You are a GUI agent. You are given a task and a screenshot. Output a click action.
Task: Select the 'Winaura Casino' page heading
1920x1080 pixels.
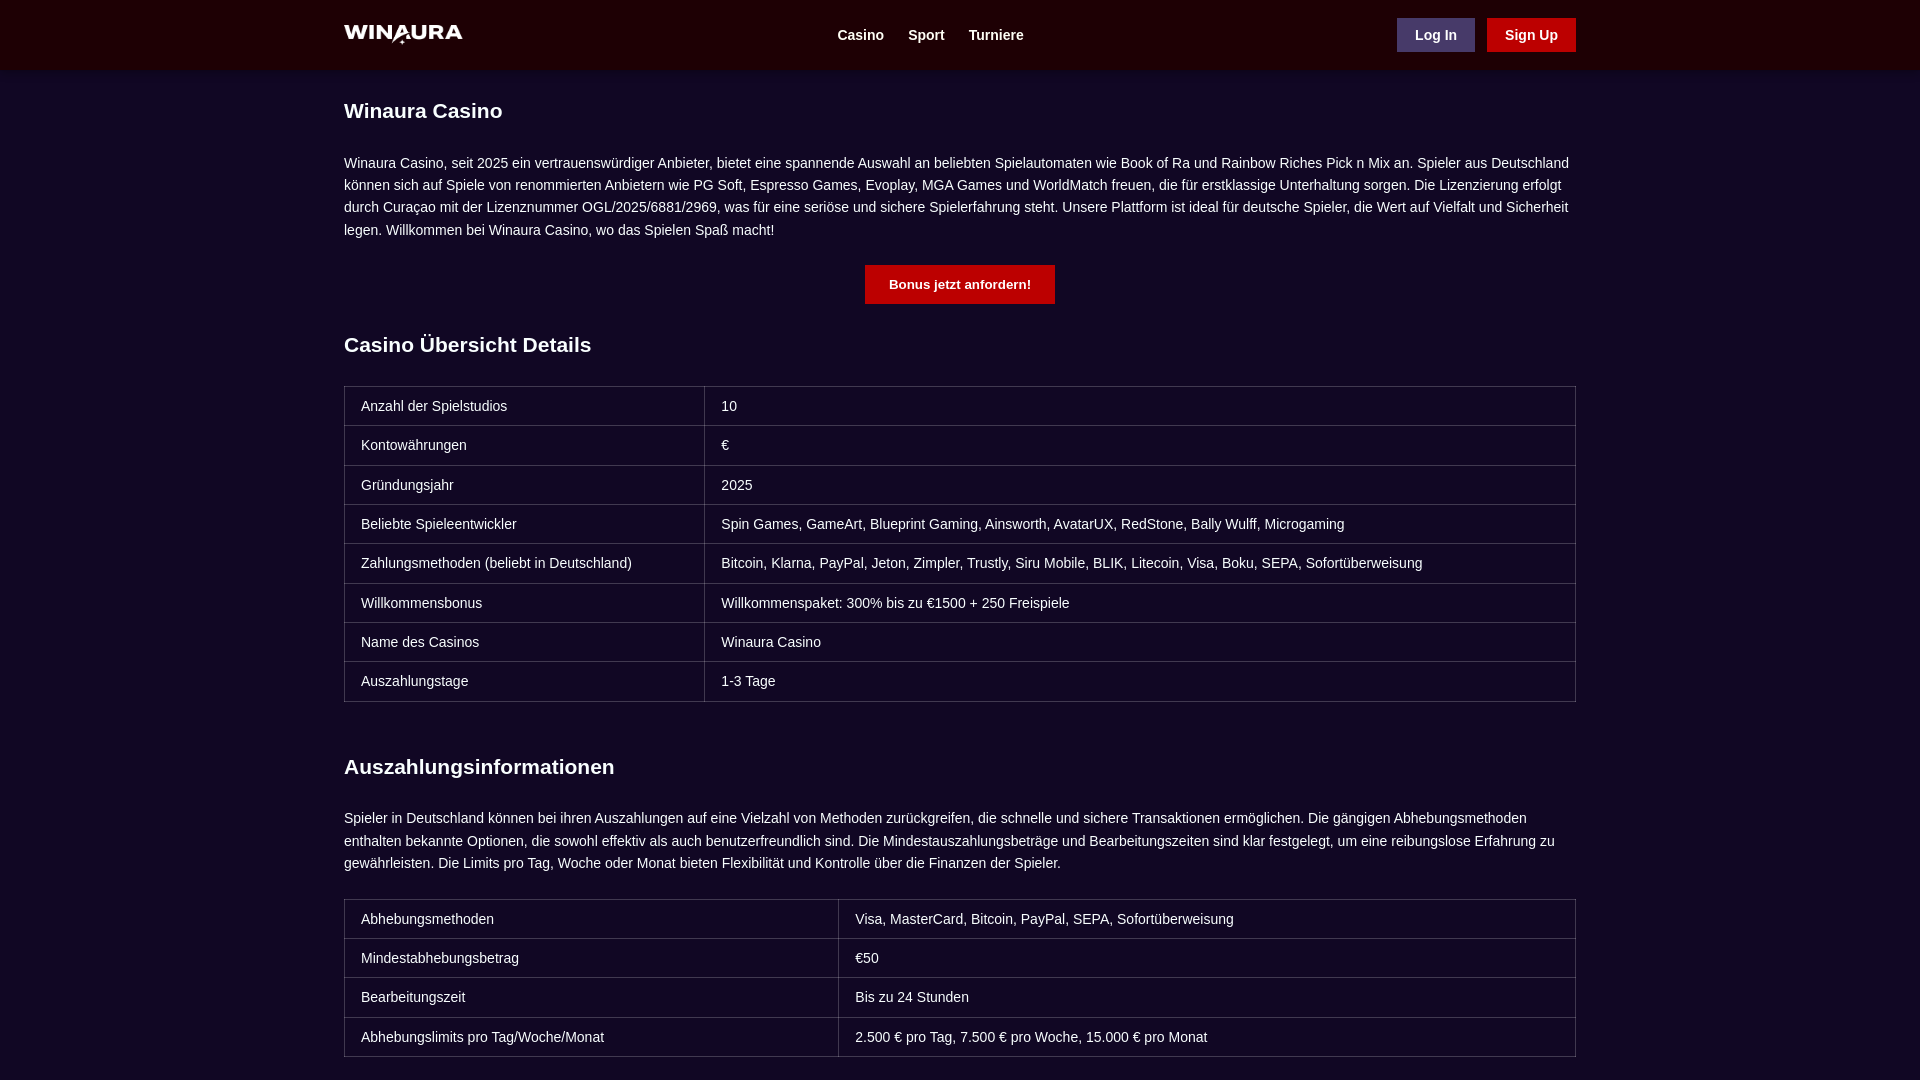(423, 111)
